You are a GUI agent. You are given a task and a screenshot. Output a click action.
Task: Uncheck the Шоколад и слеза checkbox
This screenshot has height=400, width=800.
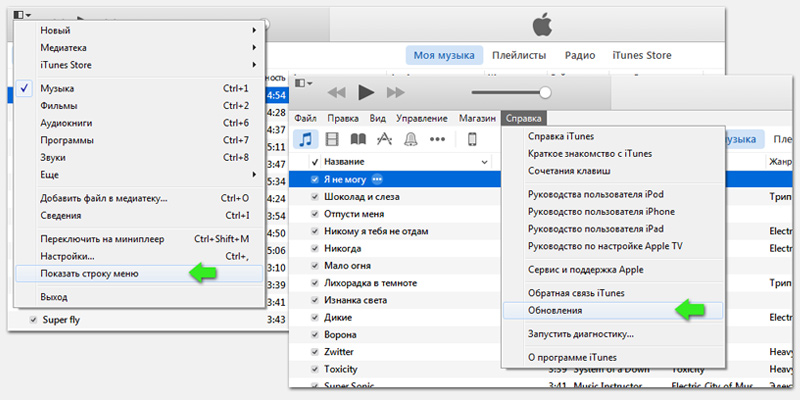click(x=315, y=197)
